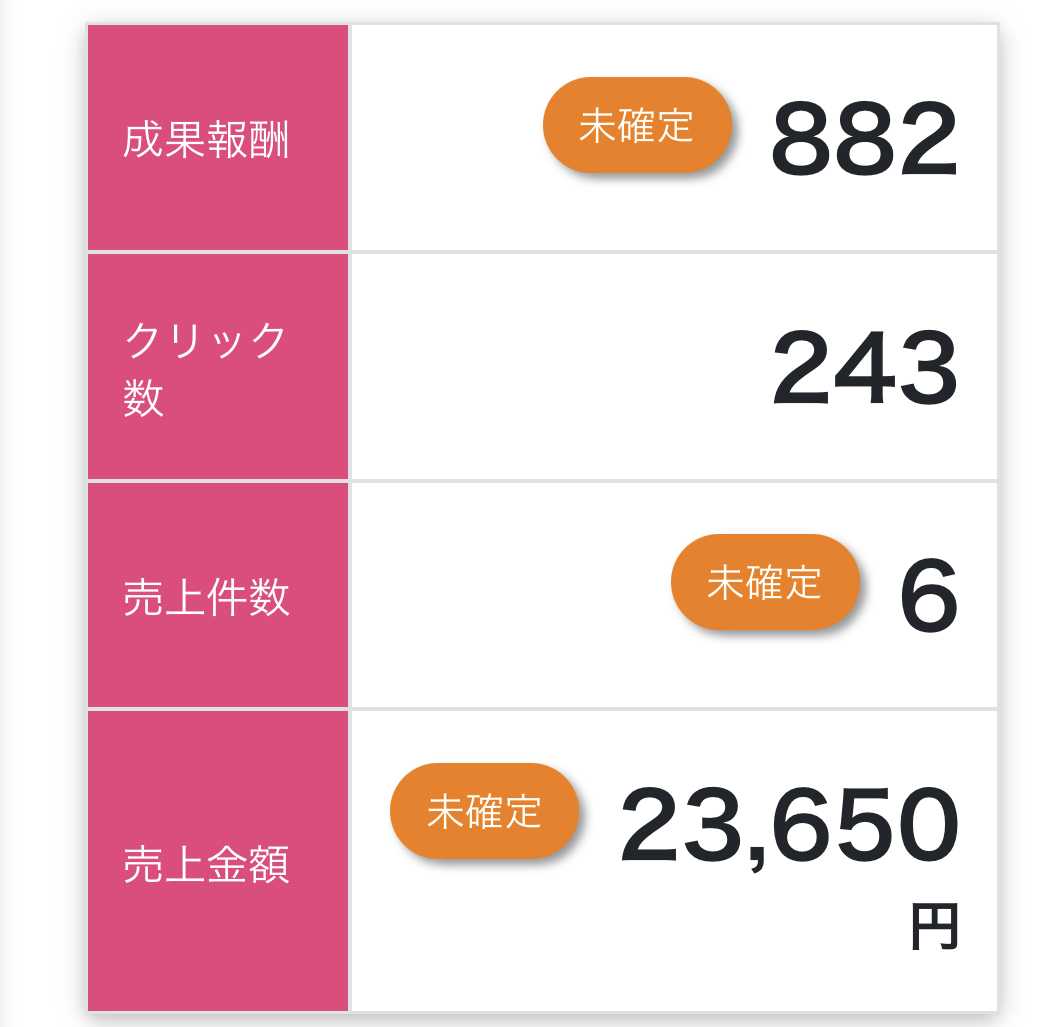This screenshot has height=1027, width=1055.
Task: Click the empty area below 未確定 in 売上金額 row
Action: [x=484, y=930]
